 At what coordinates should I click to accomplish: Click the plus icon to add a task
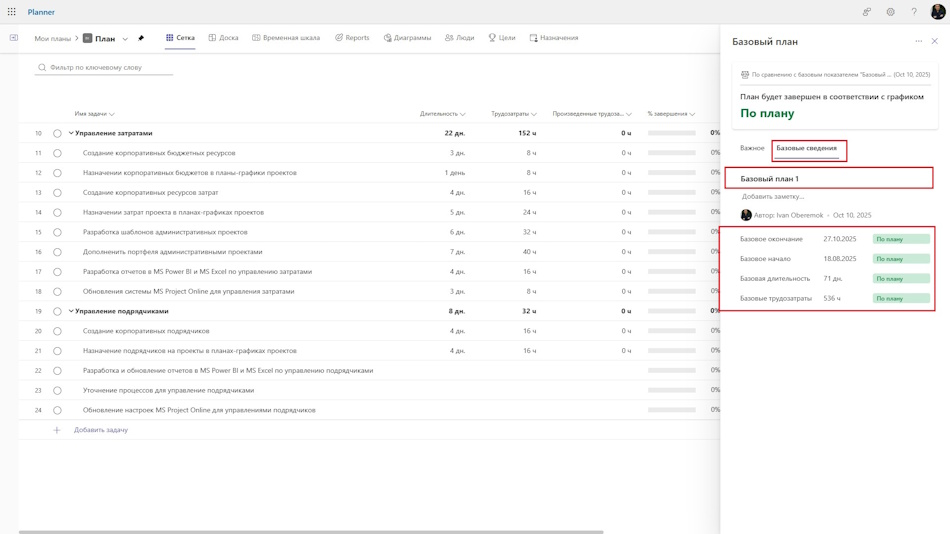(56, 430)
